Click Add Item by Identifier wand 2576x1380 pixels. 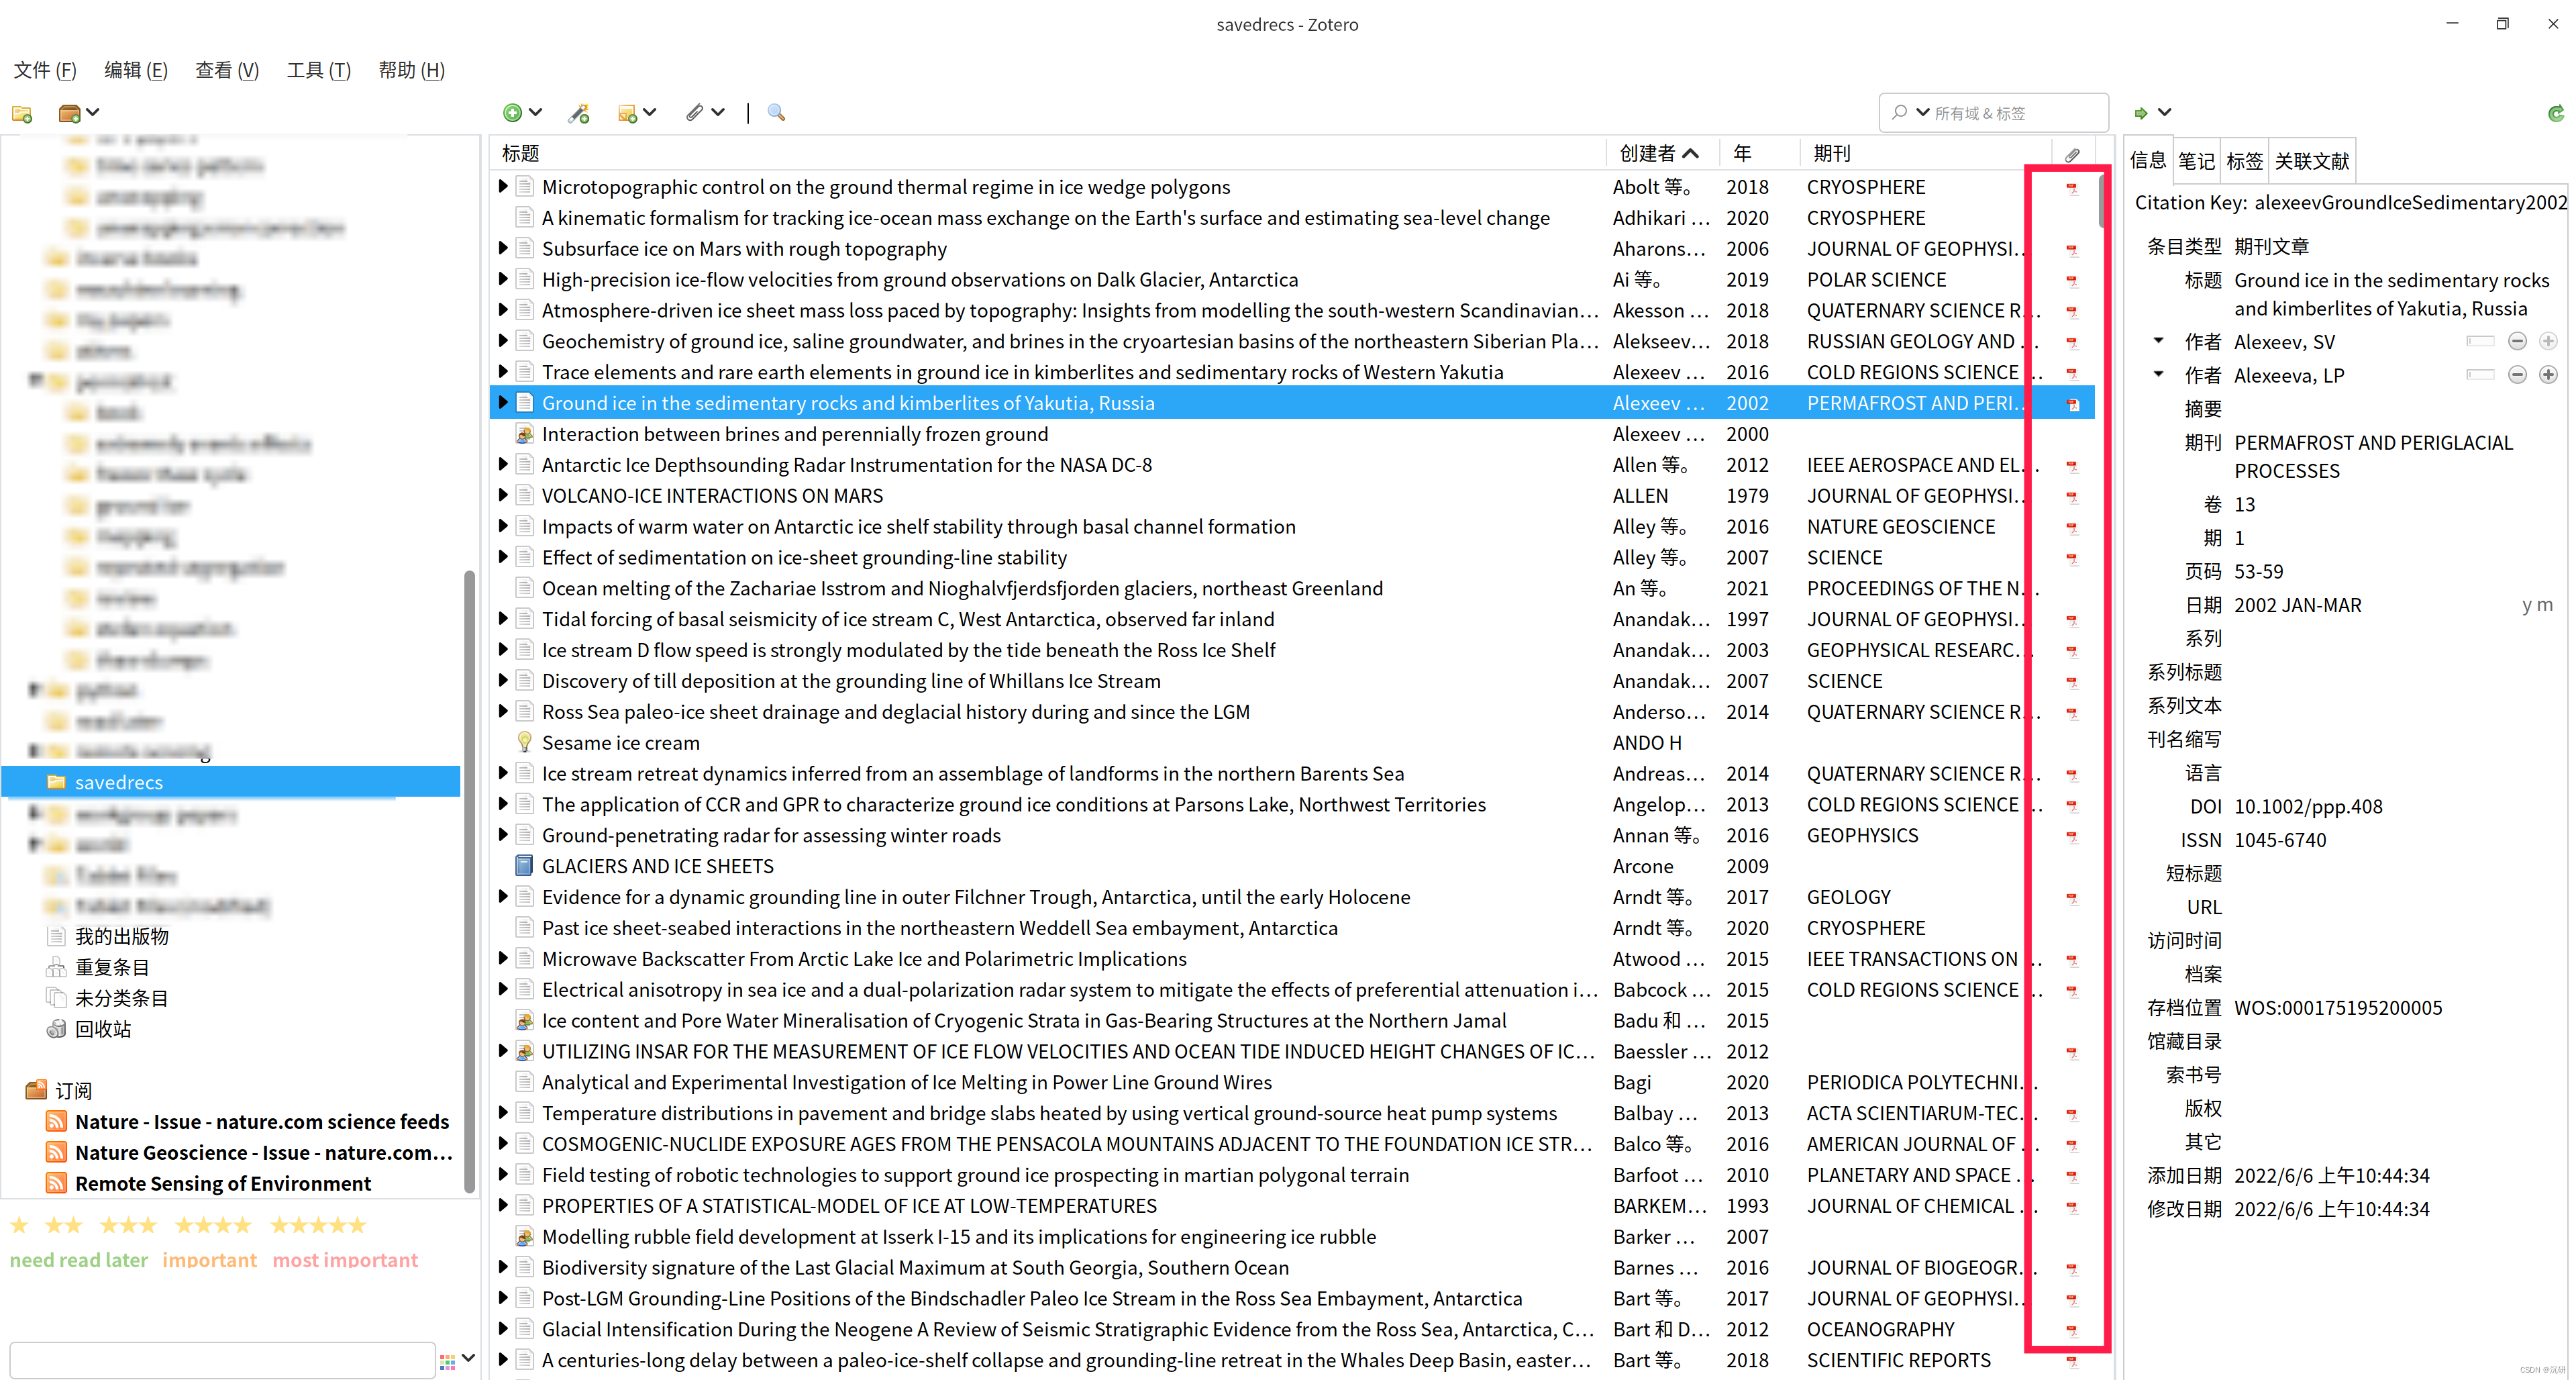point(578,113)
